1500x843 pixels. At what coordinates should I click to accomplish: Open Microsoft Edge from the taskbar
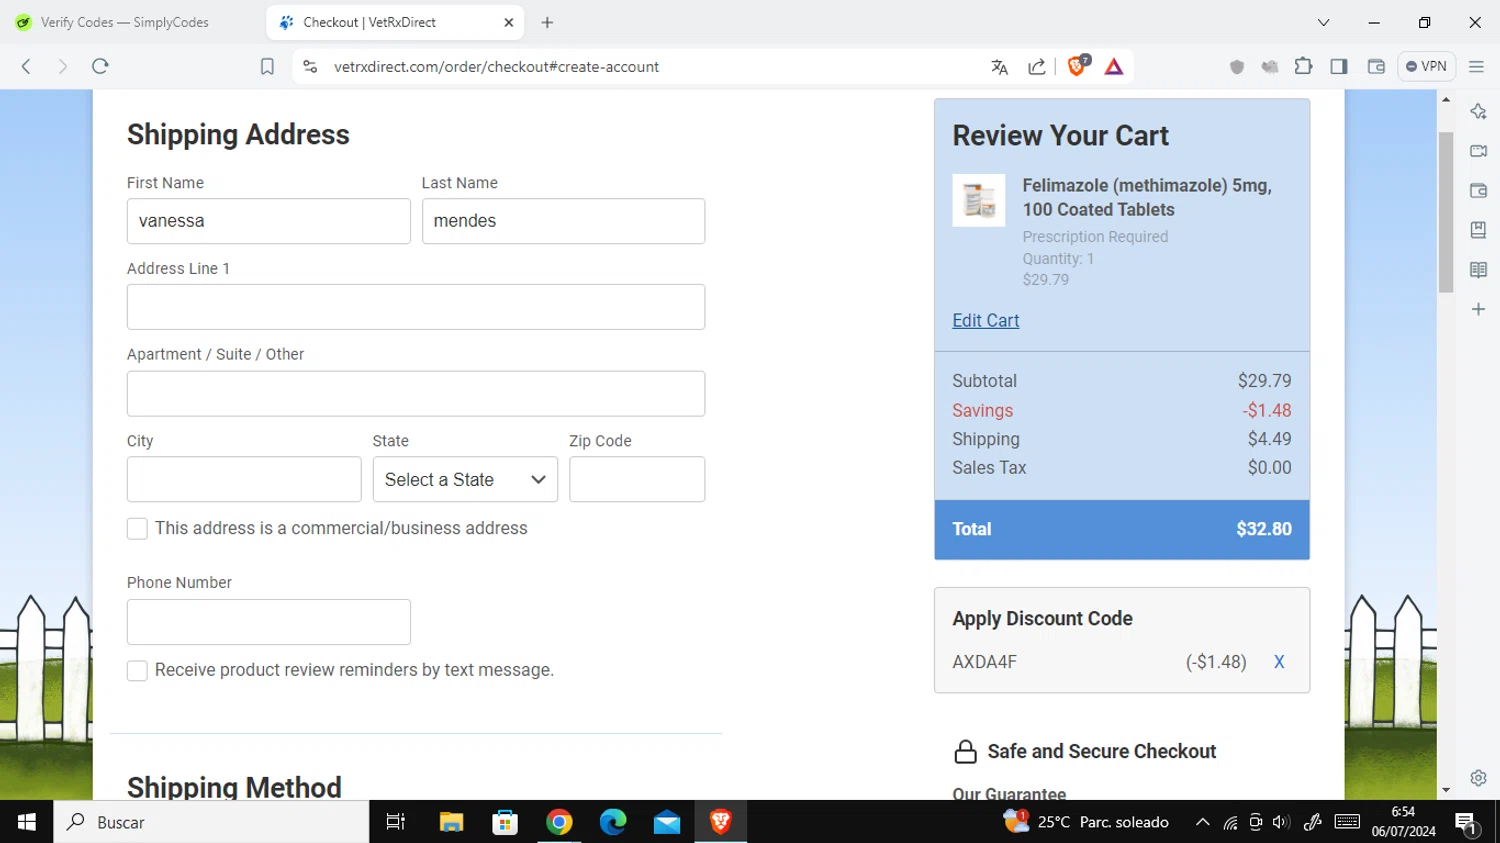[613, 822]
